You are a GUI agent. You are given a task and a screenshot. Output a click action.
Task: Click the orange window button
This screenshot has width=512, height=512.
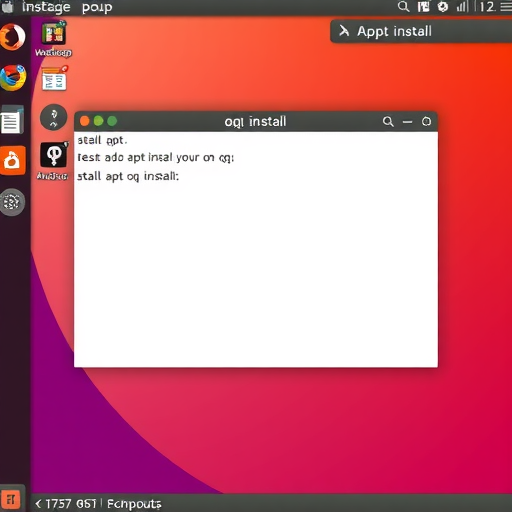click(x=85, y=121)
